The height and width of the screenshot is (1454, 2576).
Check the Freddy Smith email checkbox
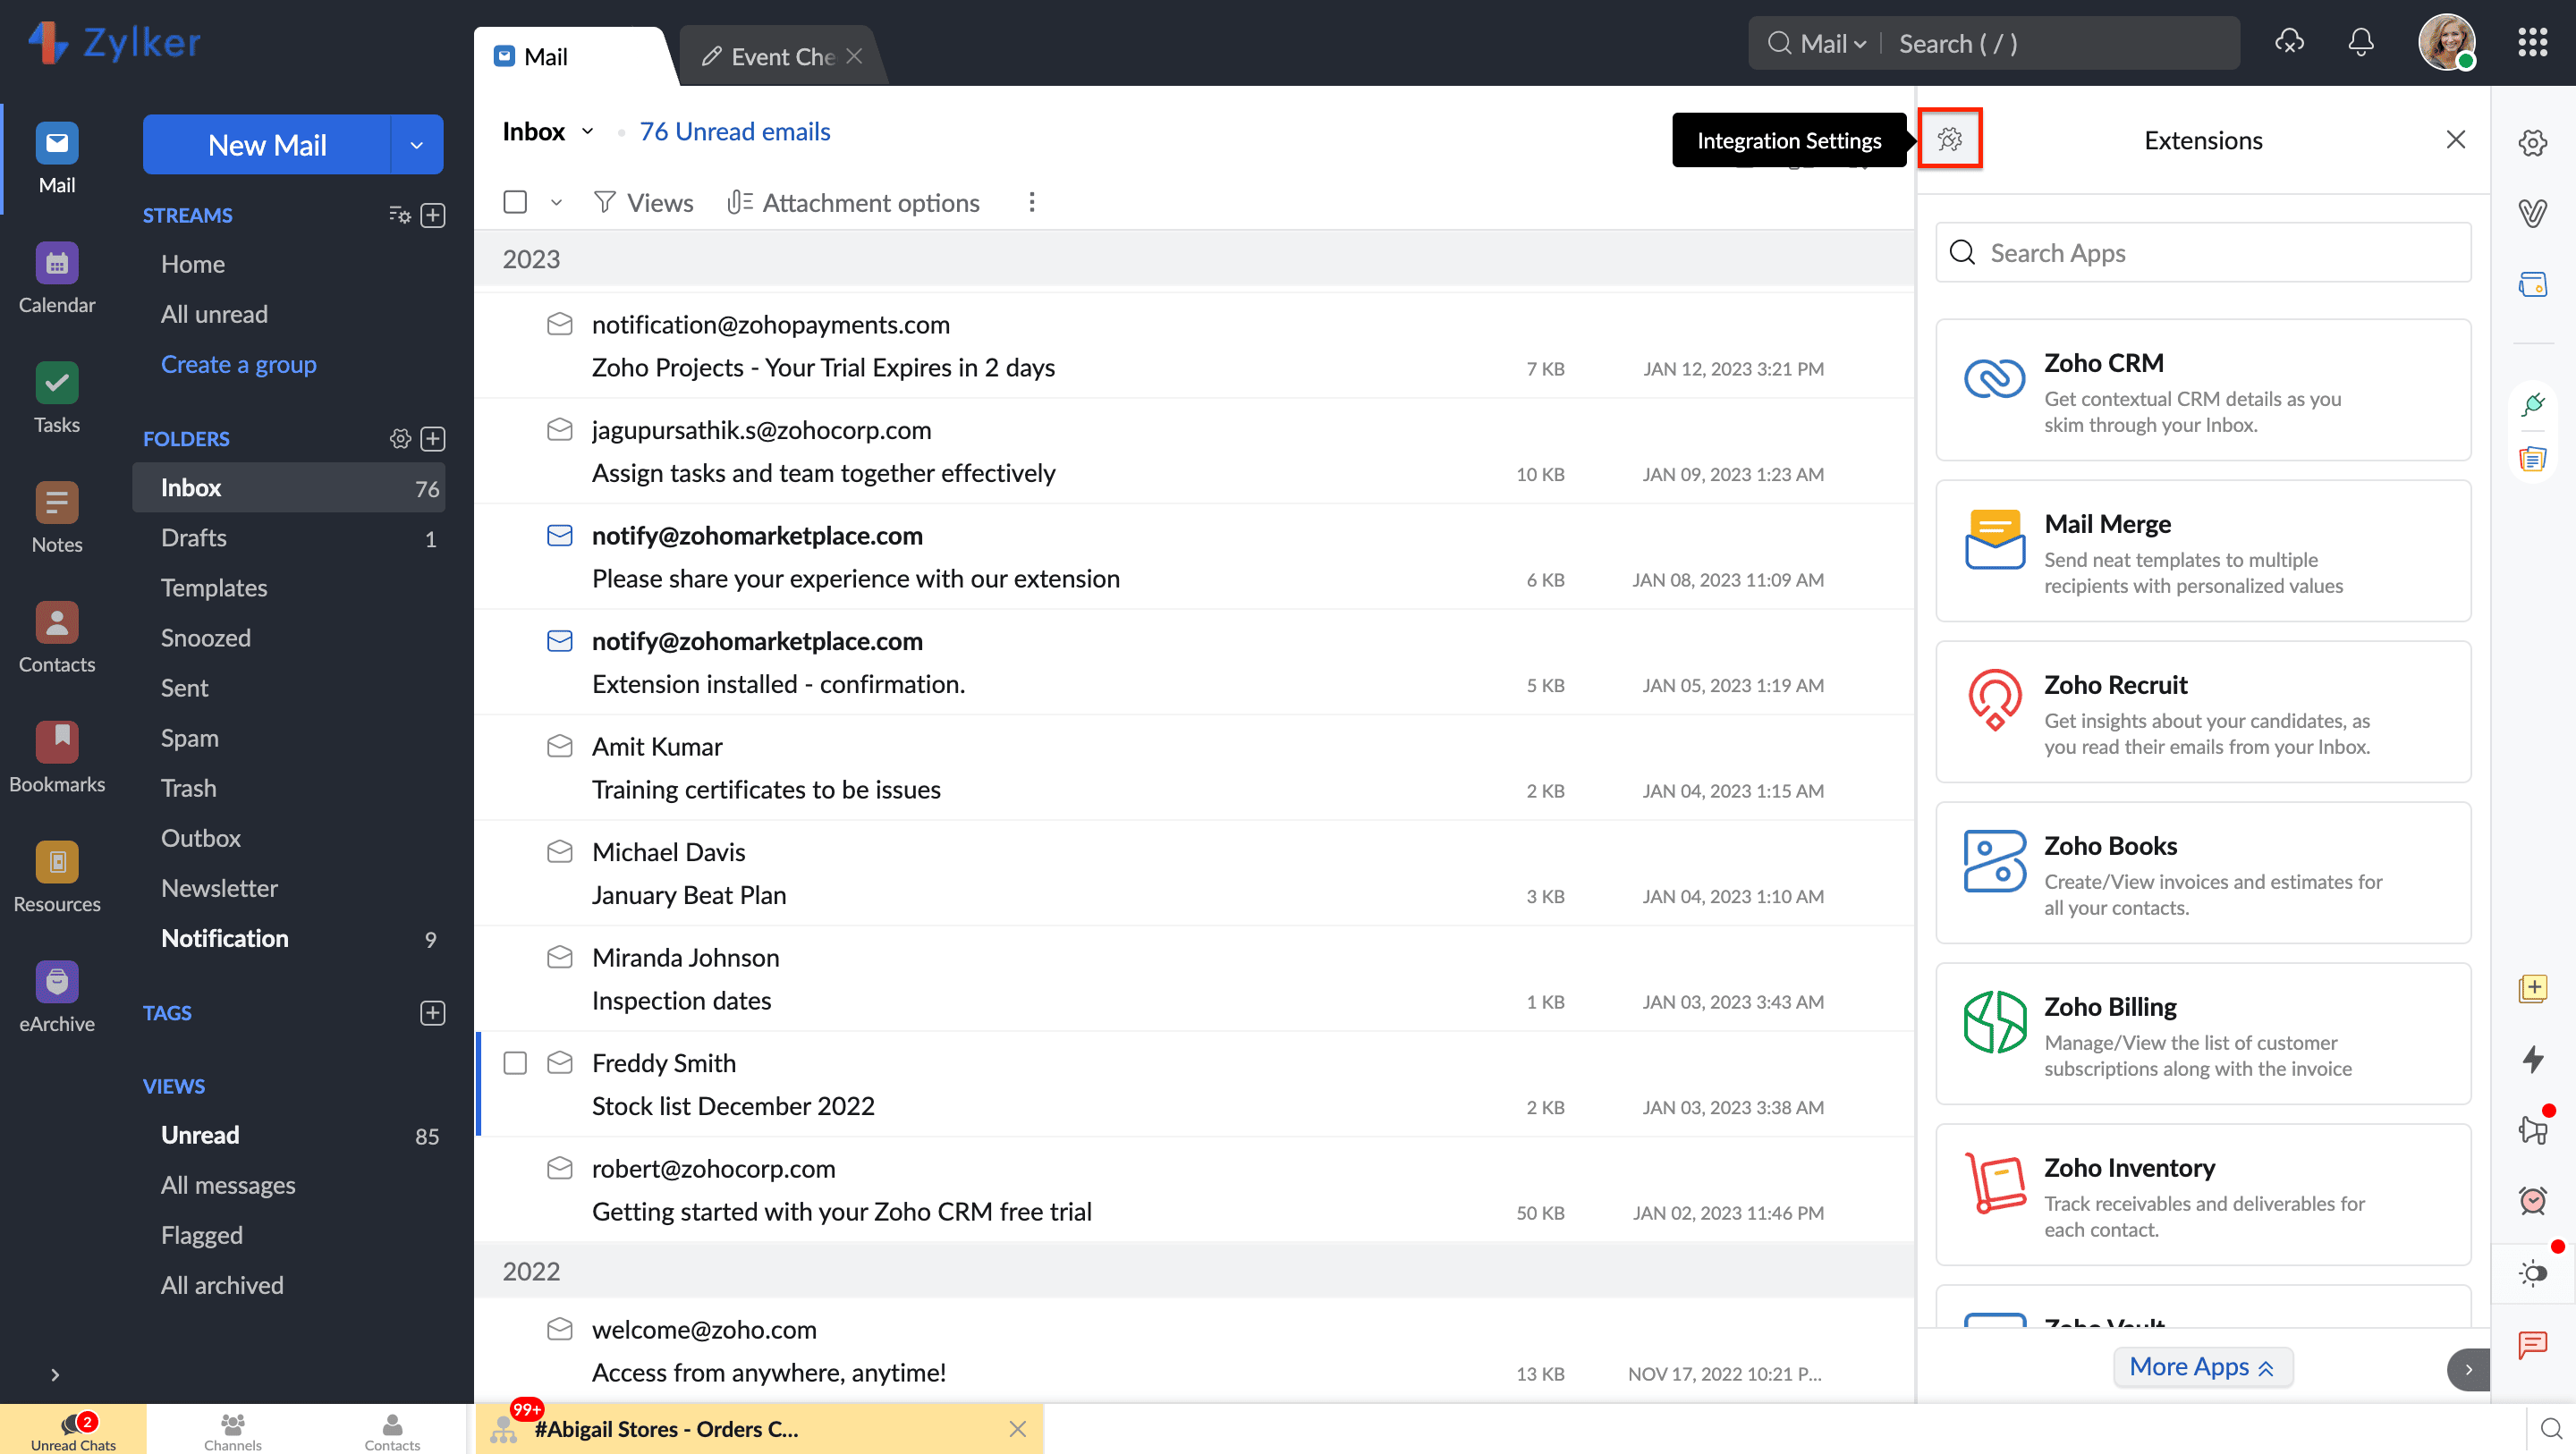[515, 1063]
